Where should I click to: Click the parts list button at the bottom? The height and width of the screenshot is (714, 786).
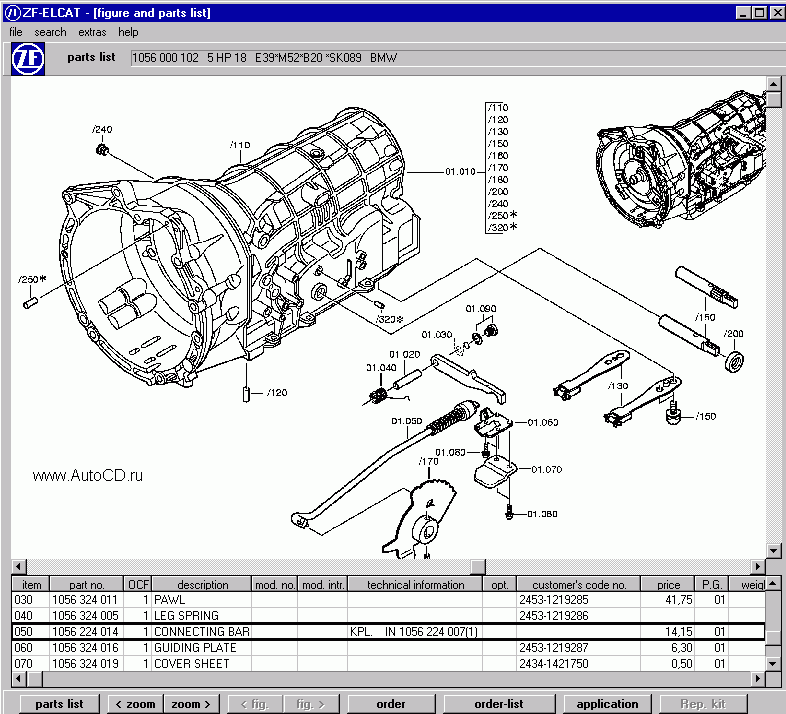pos(59,704)
